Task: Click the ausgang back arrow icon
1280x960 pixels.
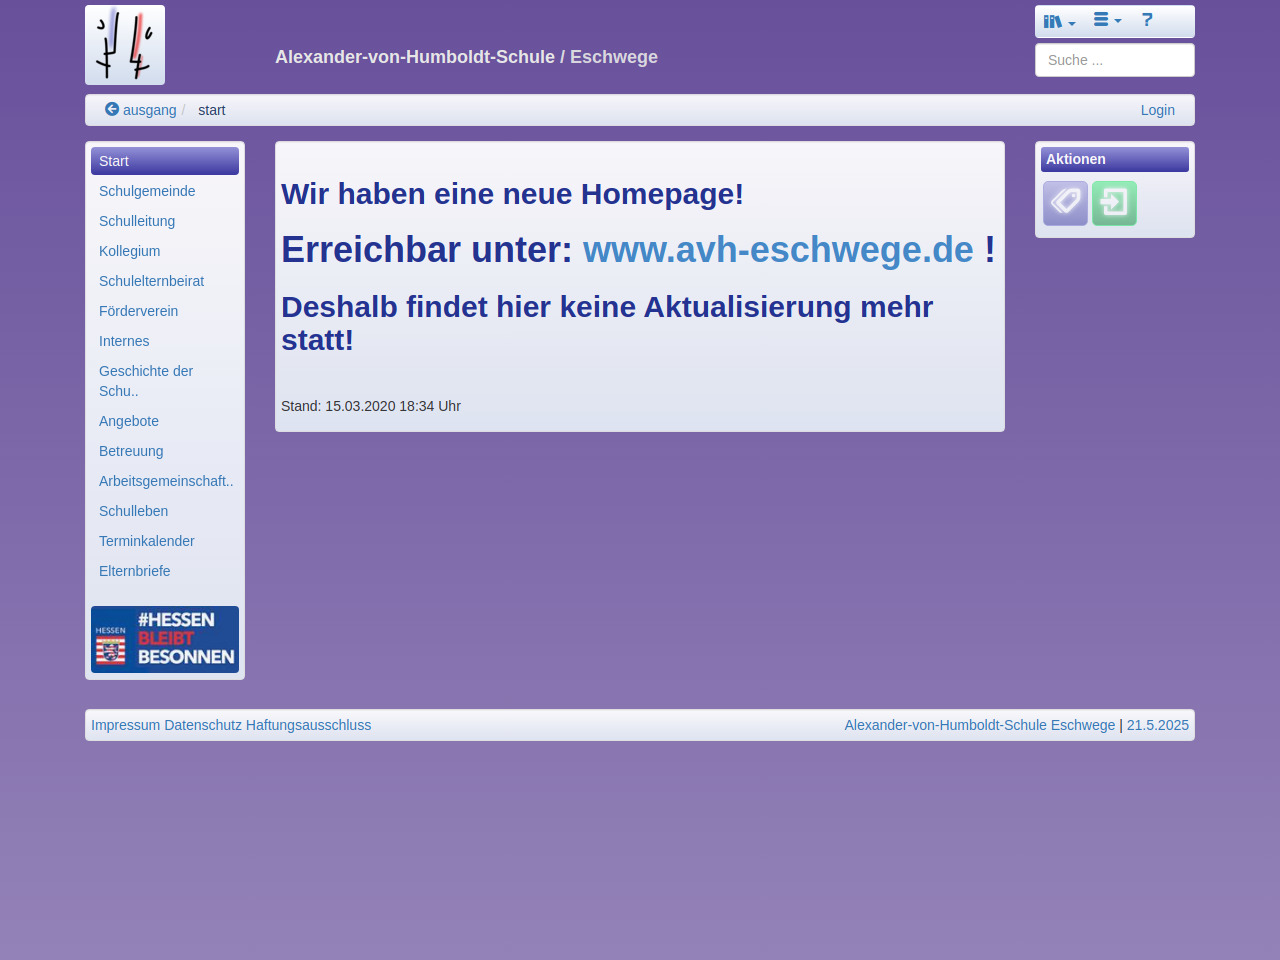Action: click(x=112, y=110)
